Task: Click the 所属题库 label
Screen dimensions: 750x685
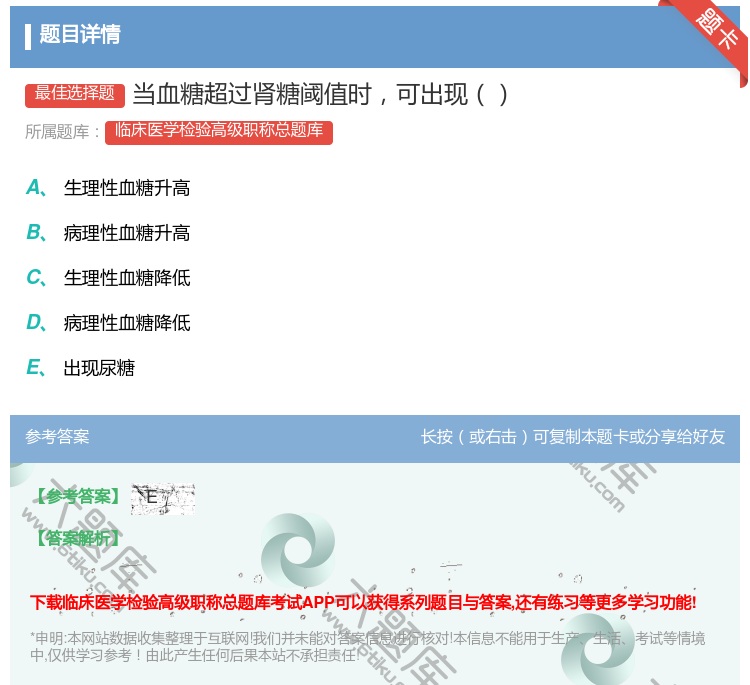Action: click(x=63, y=132)
